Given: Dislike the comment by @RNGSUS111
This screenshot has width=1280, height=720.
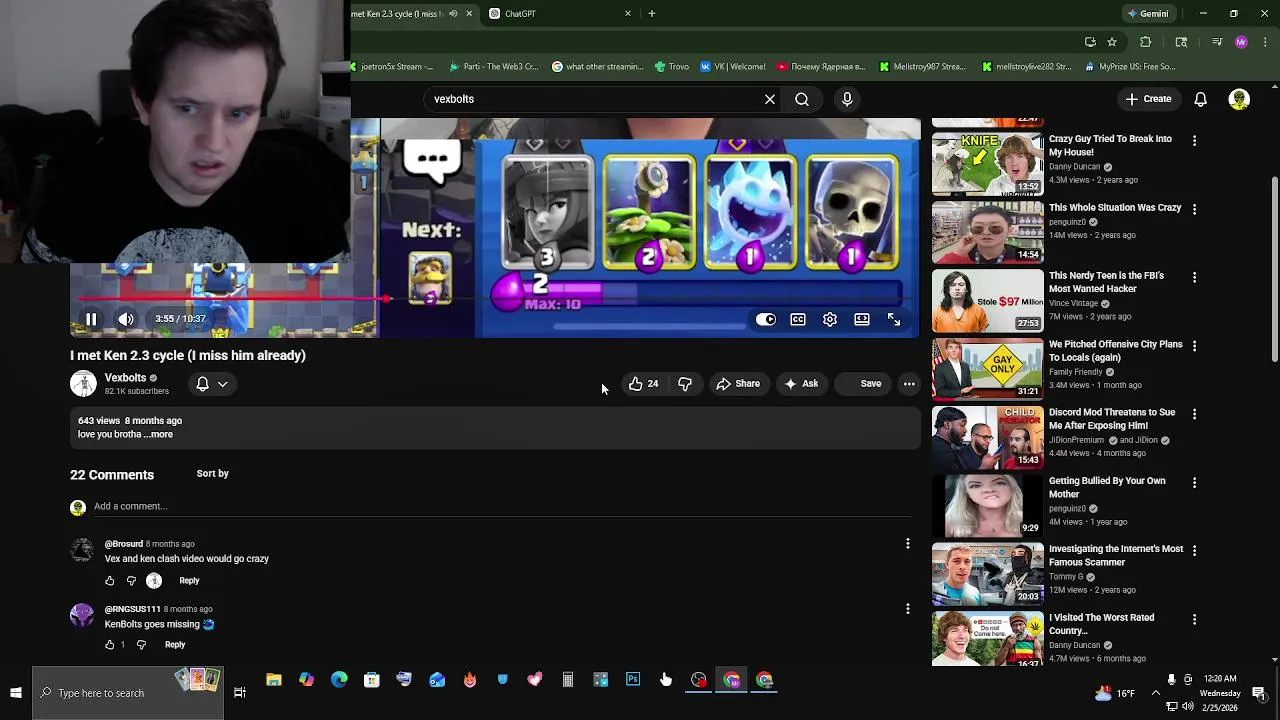Looking at the screenshot, I should [x=141, y=645].
